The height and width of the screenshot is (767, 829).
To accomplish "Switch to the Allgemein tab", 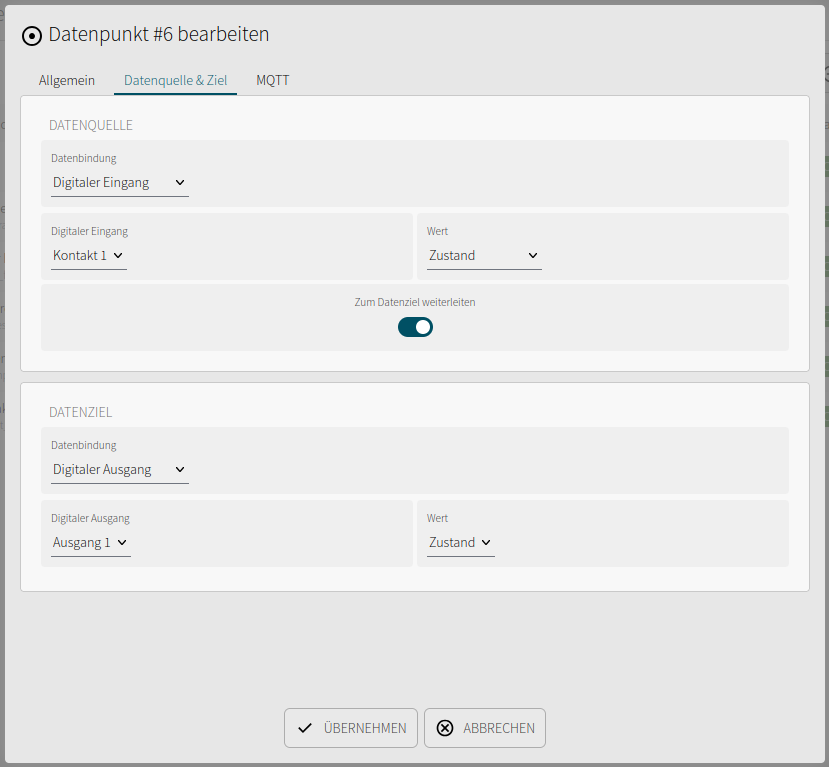I will point(67,80).
